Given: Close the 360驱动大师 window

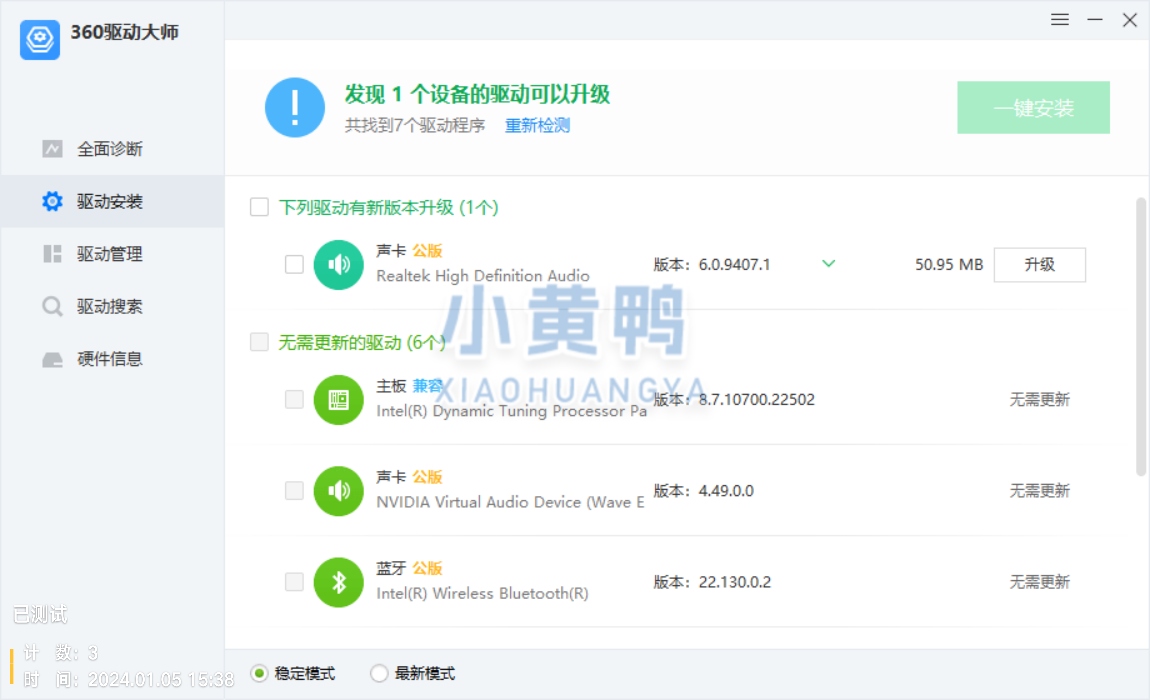Looking at the screenshot, I should click(x=1130, y=20).
